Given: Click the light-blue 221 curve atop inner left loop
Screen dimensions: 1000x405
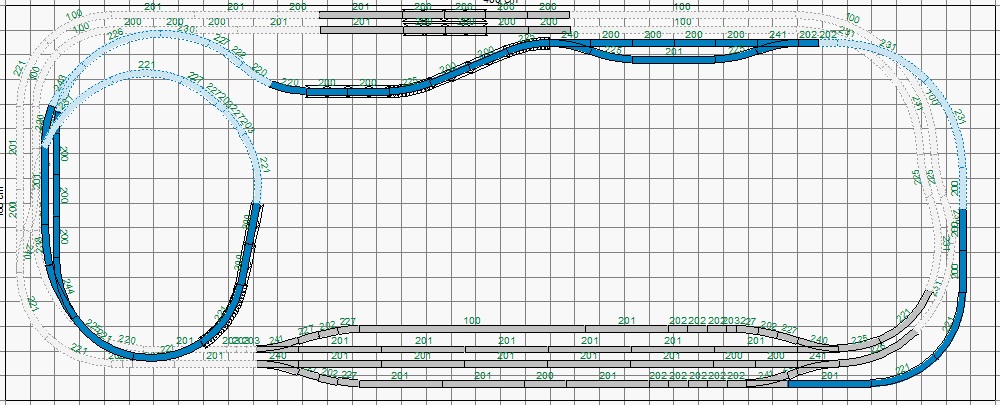Looking at the screenshot, I should (x=150, y=75).
